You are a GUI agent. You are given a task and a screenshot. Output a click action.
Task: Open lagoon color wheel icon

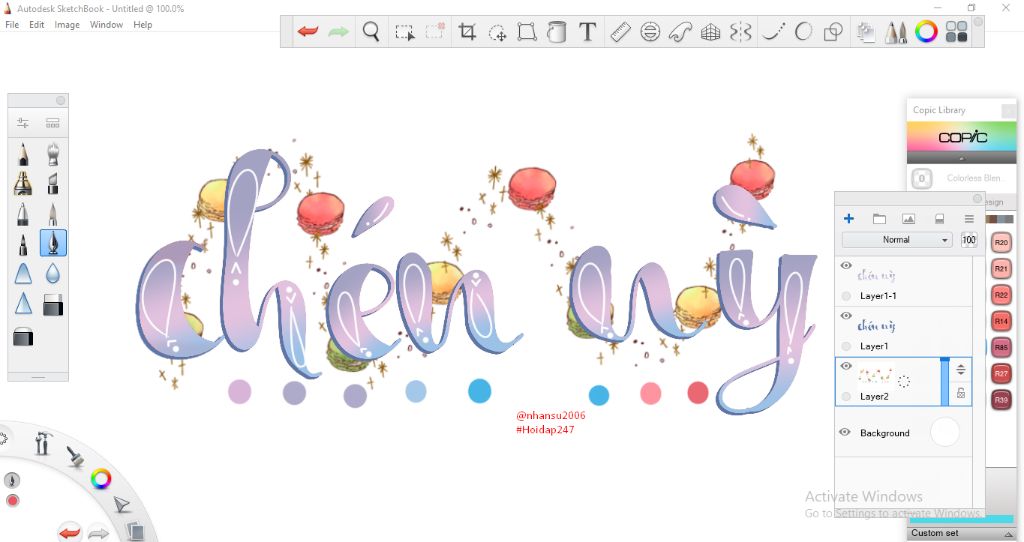click(101, 479)
